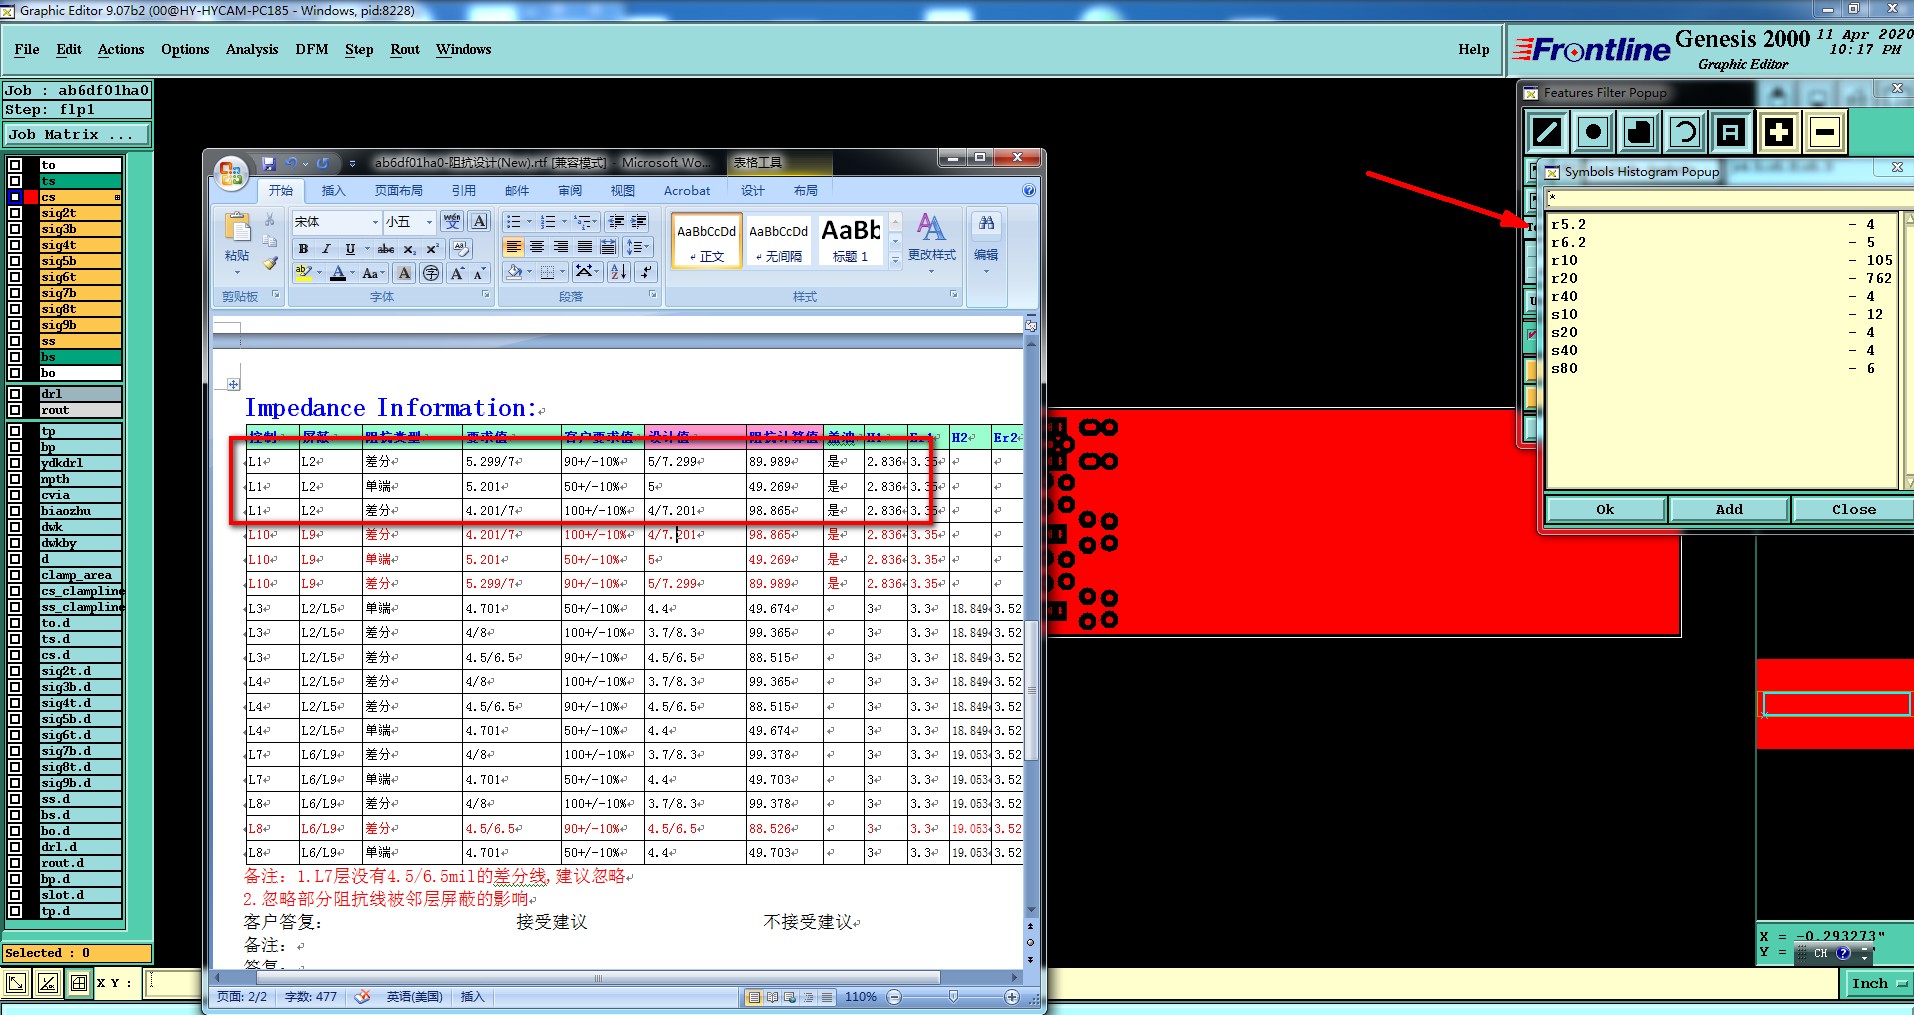The height and width of the screenshot is (1015, 1914).
Task: Toggle visibility box of layer drl
Action: [15, 394]
